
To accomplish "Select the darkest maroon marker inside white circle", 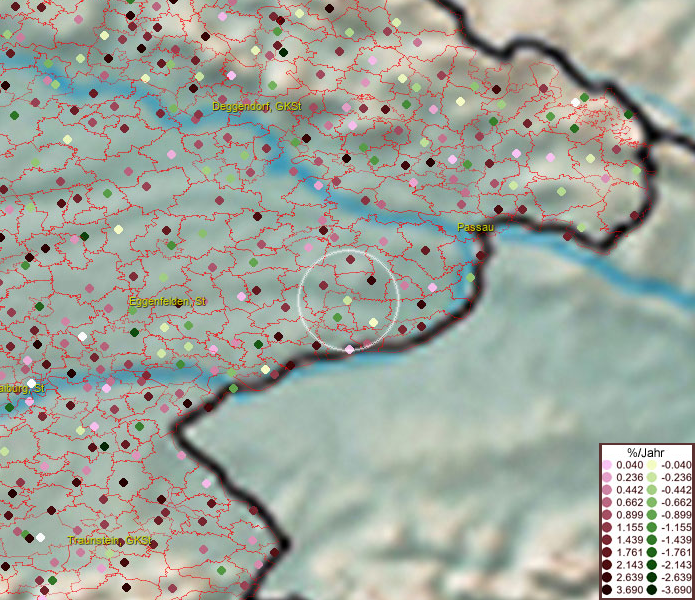I will 371,281.
